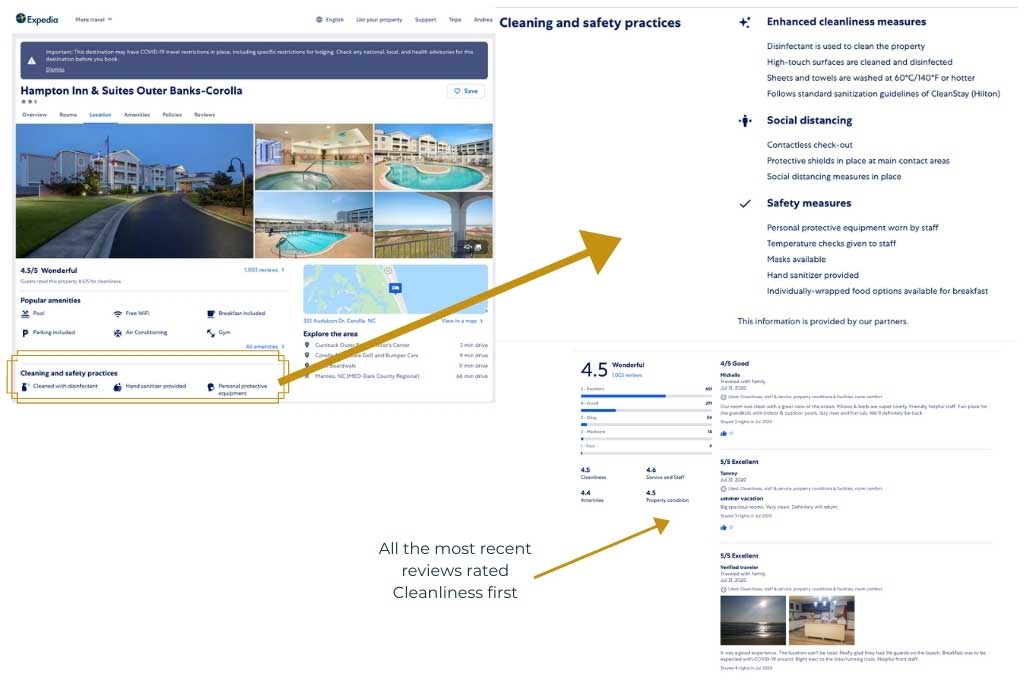Open the map preview image
1024x683 pixels.
click(x=395, y=289)
